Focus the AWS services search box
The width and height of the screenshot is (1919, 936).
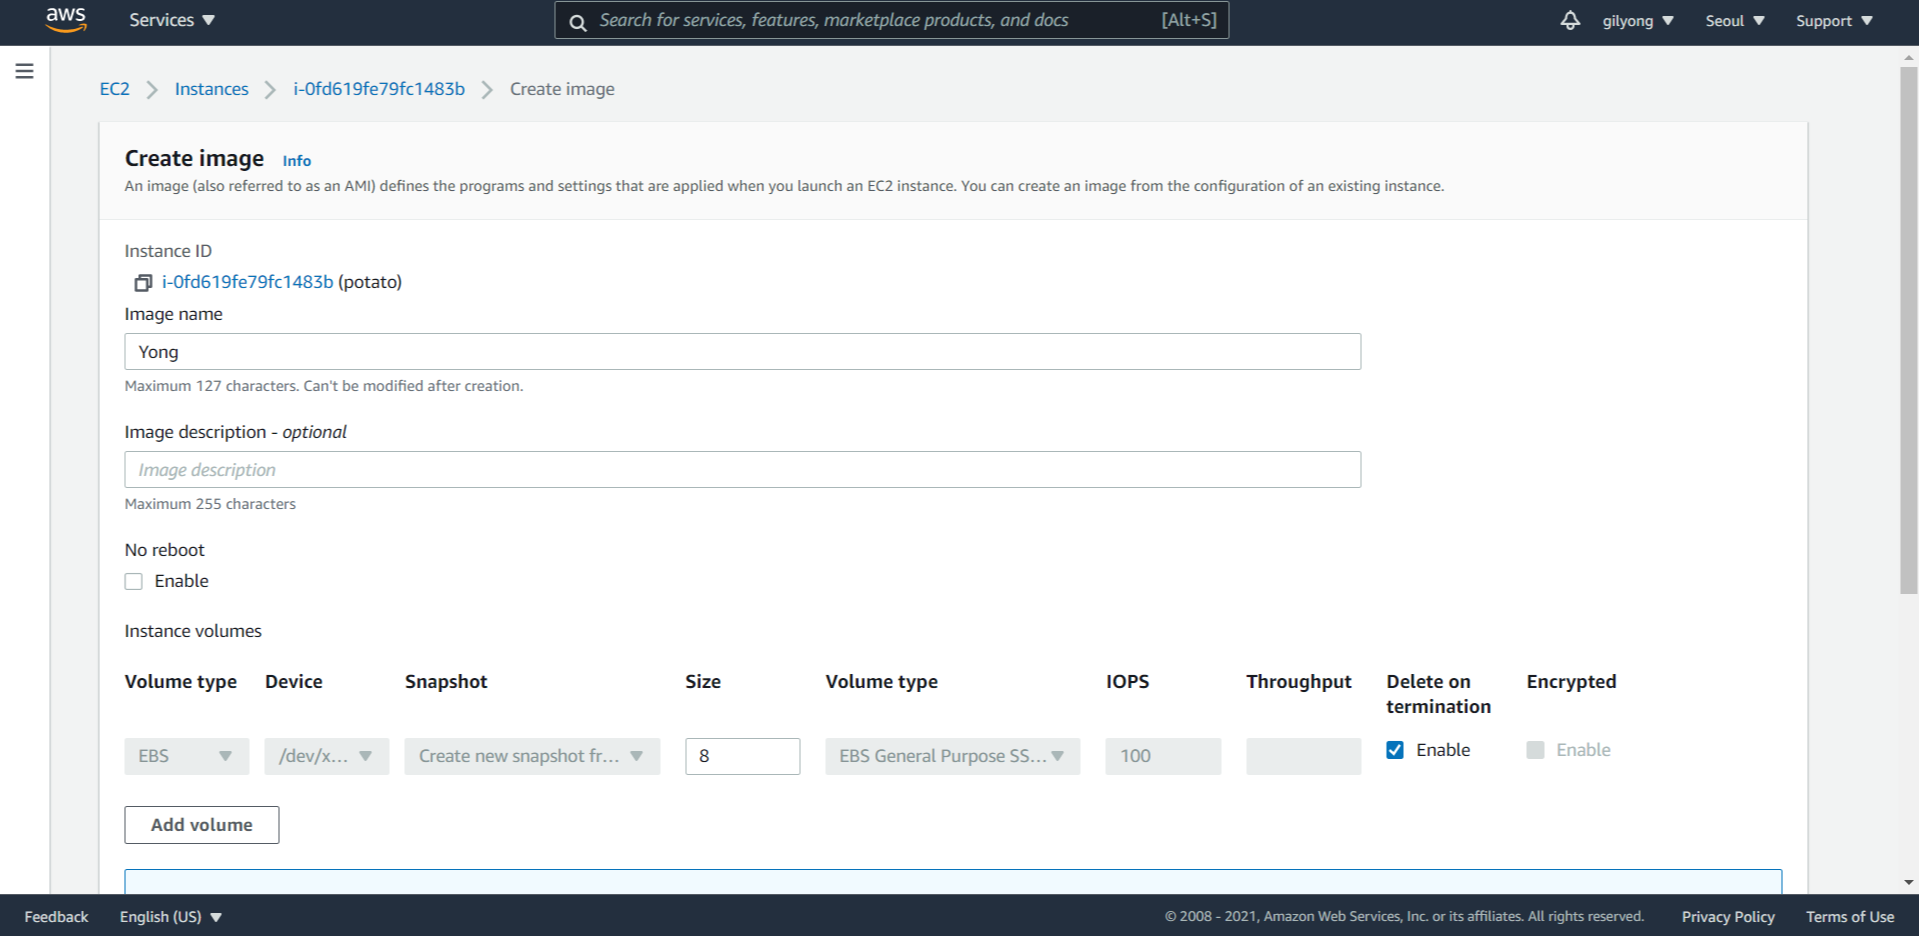click(x=892, y=20)
